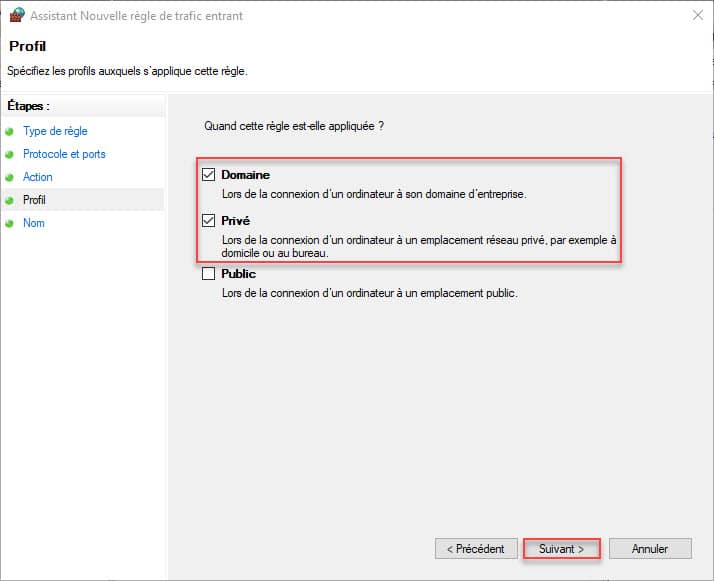Screen dimensions: 714x581
Task: Cancel wizard with Annuler button
Action: click(650, 549)
